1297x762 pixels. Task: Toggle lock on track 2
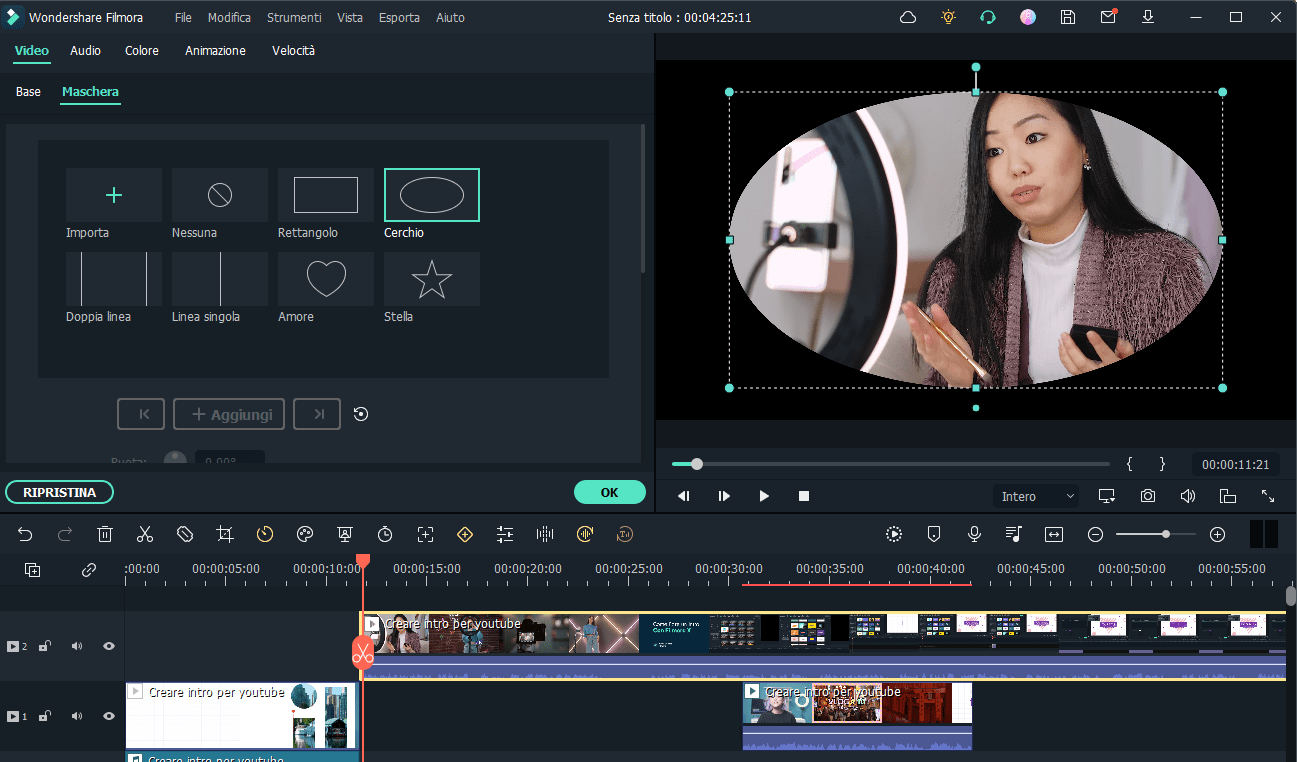pos(44,646)
